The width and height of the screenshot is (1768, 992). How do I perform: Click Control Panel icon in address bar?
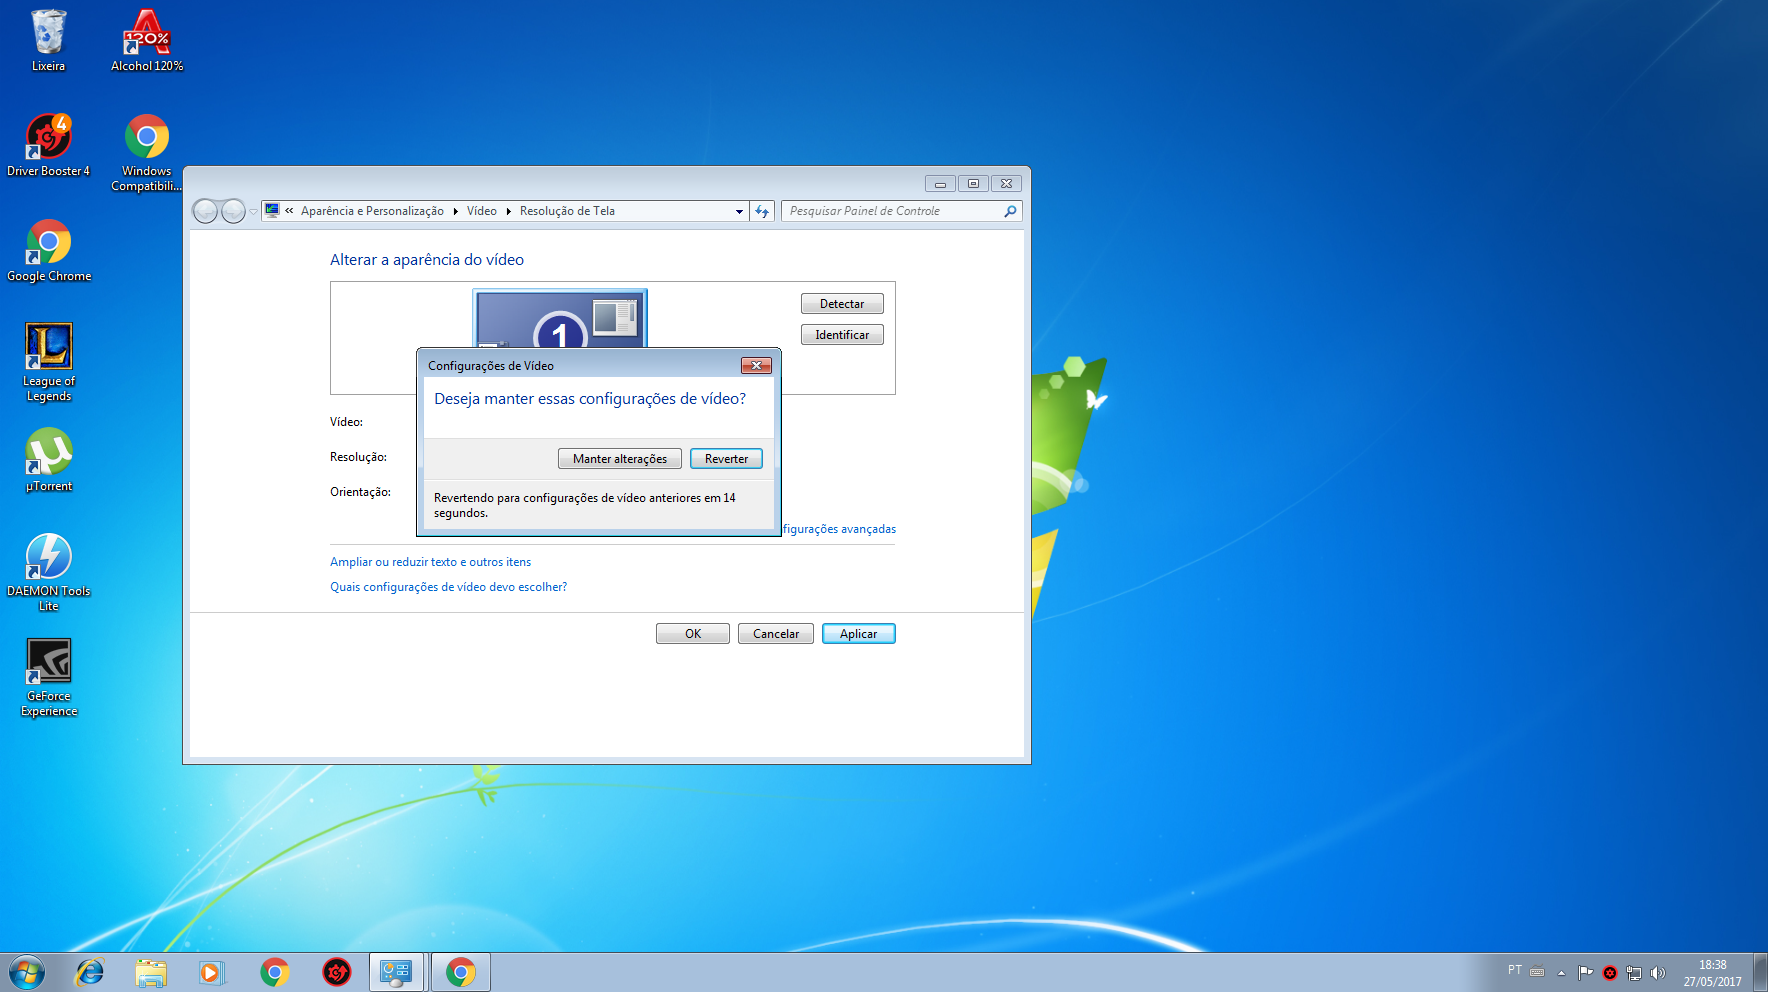coord(272,211)
